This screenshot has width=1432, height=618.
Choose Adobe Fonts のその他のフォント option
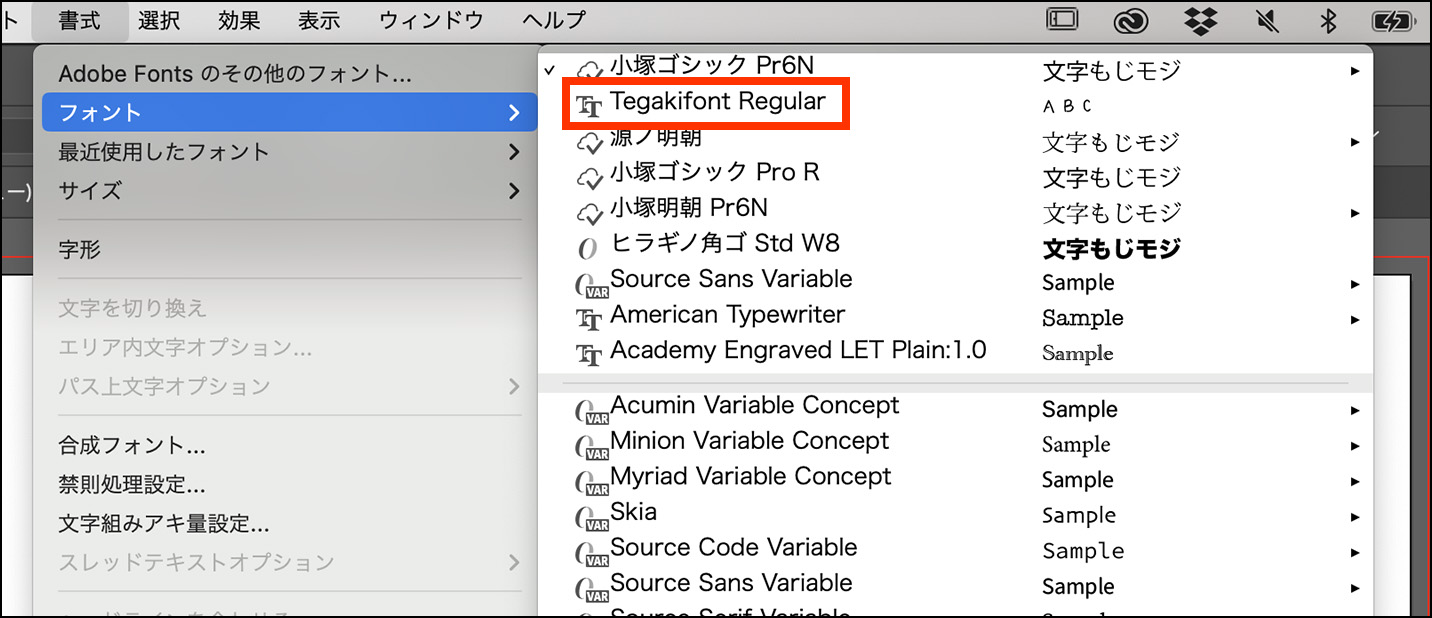[235, 74]
